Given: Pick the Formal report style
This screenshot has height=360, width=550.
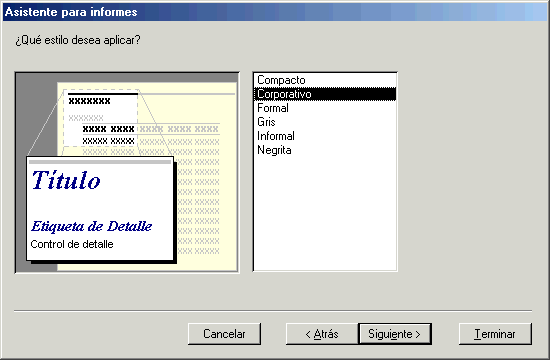Looking at the screenshot, I should click(x=325, y=108).
